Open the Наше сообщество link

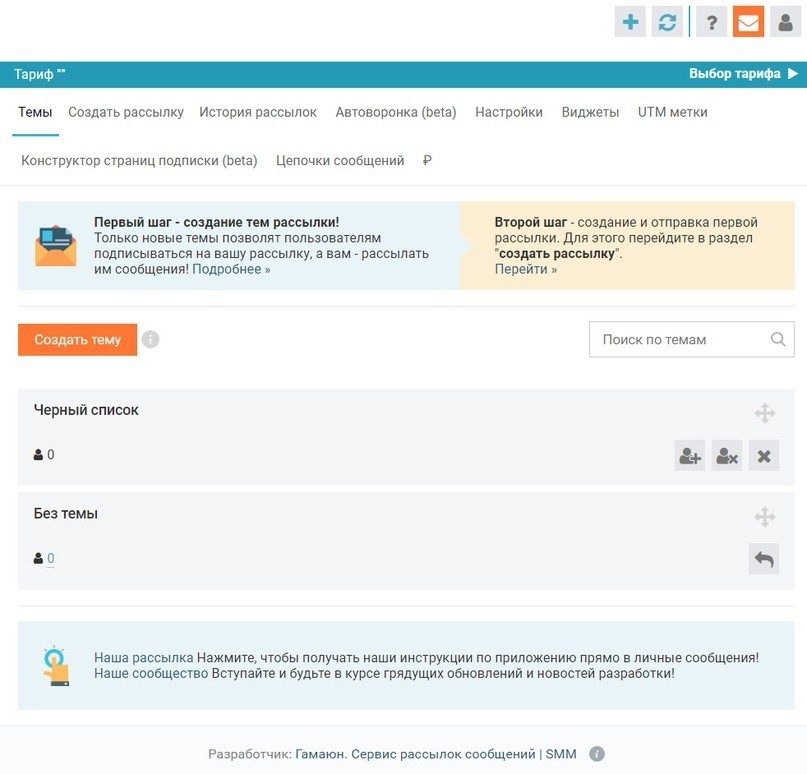[151, 673]
